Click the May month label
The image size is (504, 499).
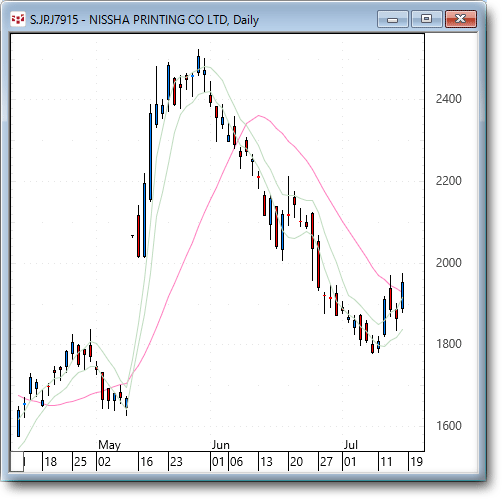pyautogui.click(x=109, y=445)
